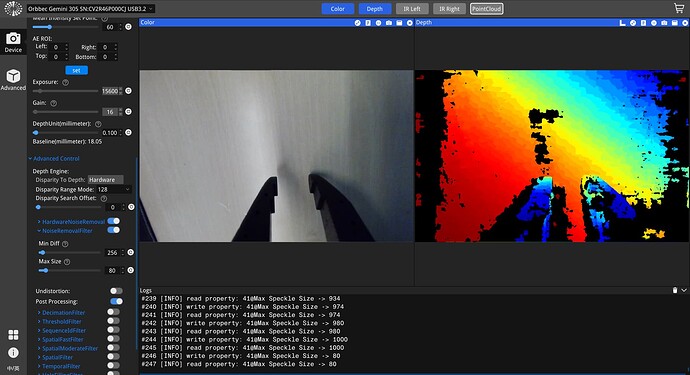The width and height of the screenshot is (690, 375).
Task: Click the Orbbec logo at top left
Action: pos(13,8)
